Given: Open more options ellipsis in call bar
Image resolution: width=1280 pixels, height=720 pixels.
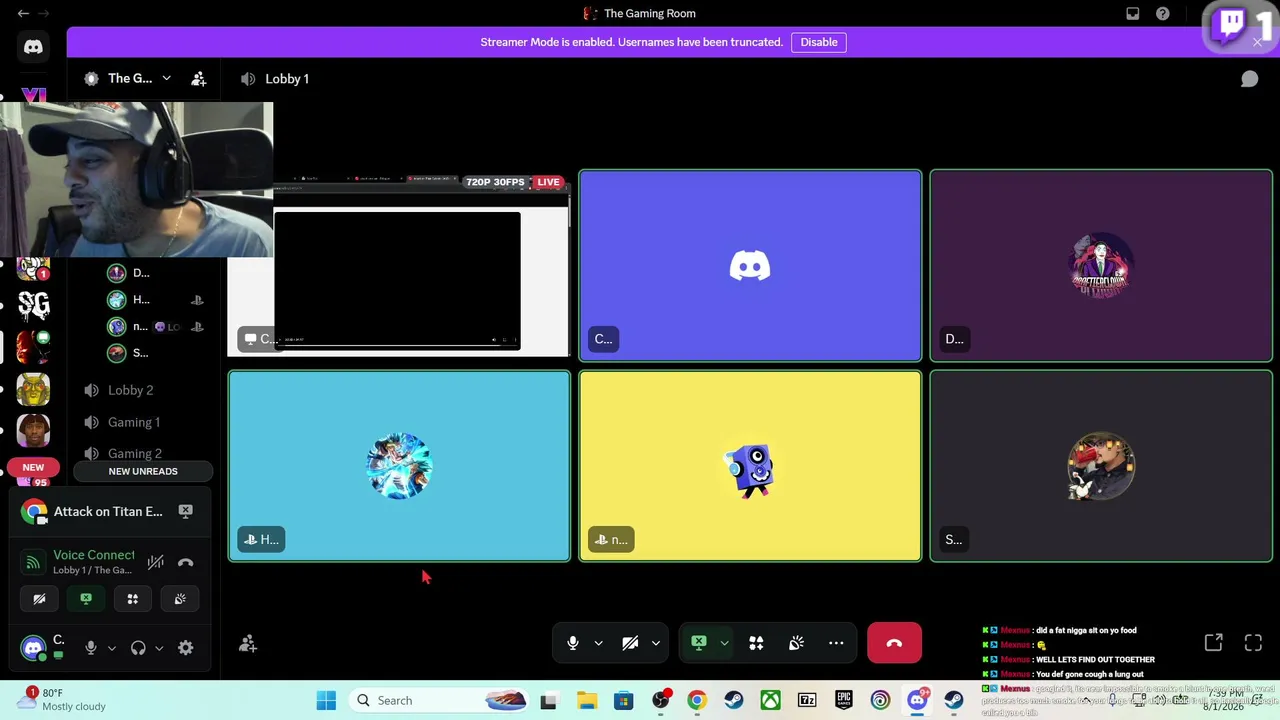Looking at the screenshot, I should 836,643.
